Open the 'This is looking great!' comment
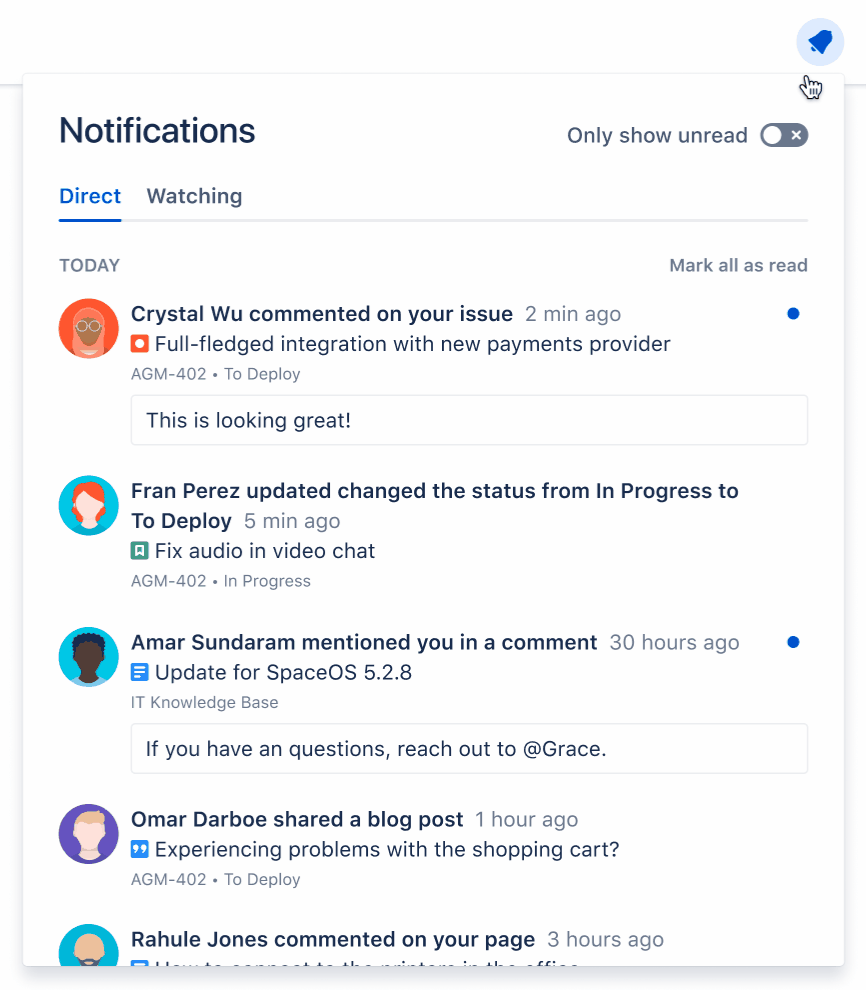The width and height of the screenshot is (866, 990). click(469, 420)
